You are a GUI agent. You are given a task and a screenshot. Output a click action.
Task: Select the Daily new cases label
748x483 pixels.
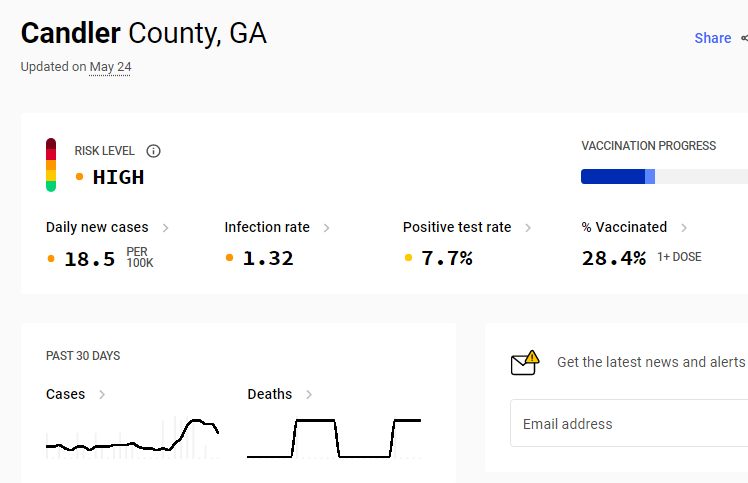tap(97, 227)
